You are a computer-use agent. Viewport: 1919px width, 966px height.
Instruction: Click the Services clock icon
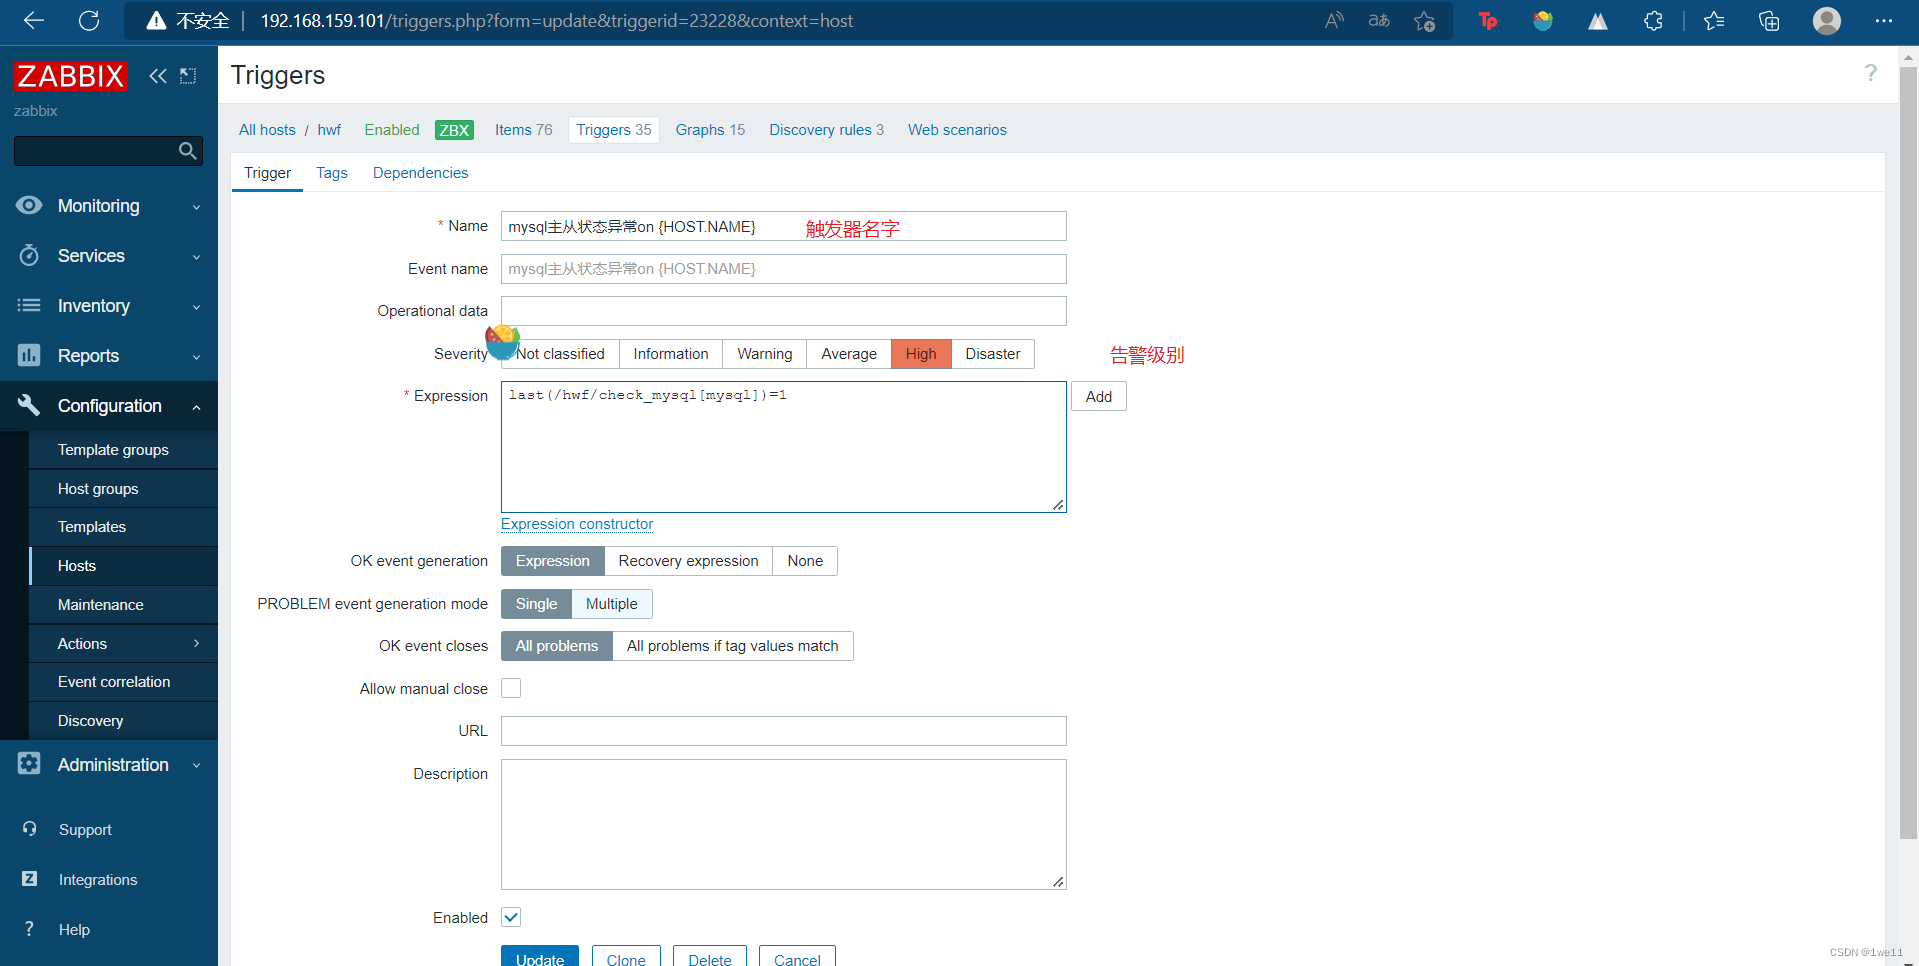click(29, 255)
